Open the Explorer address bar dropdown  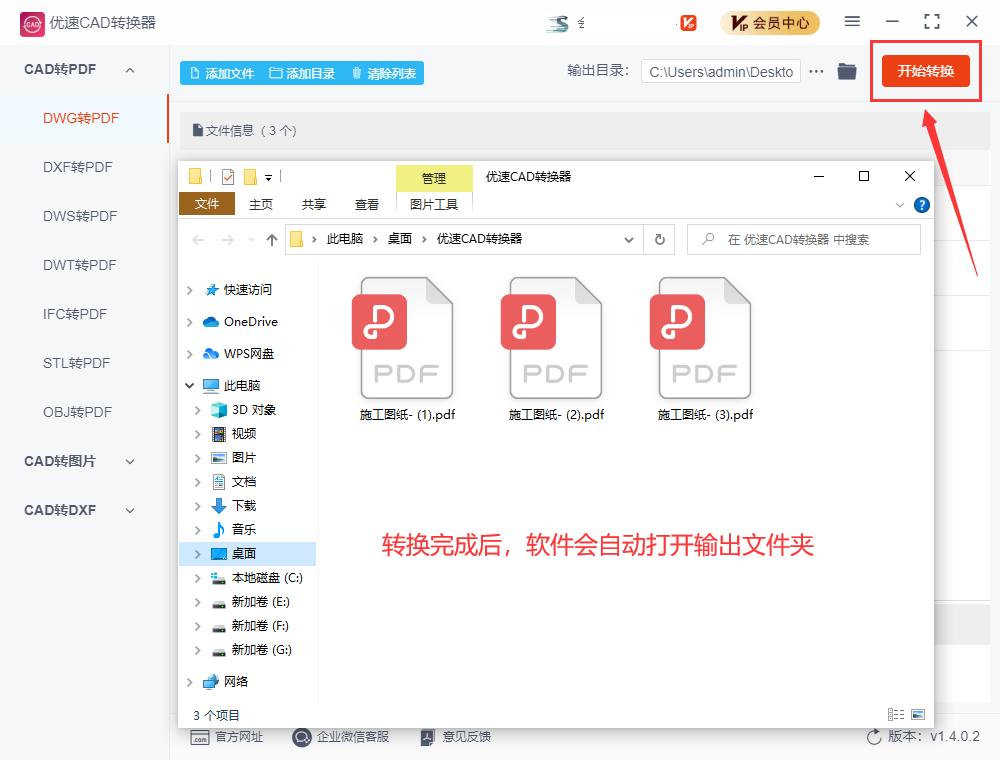pos(629,239)
